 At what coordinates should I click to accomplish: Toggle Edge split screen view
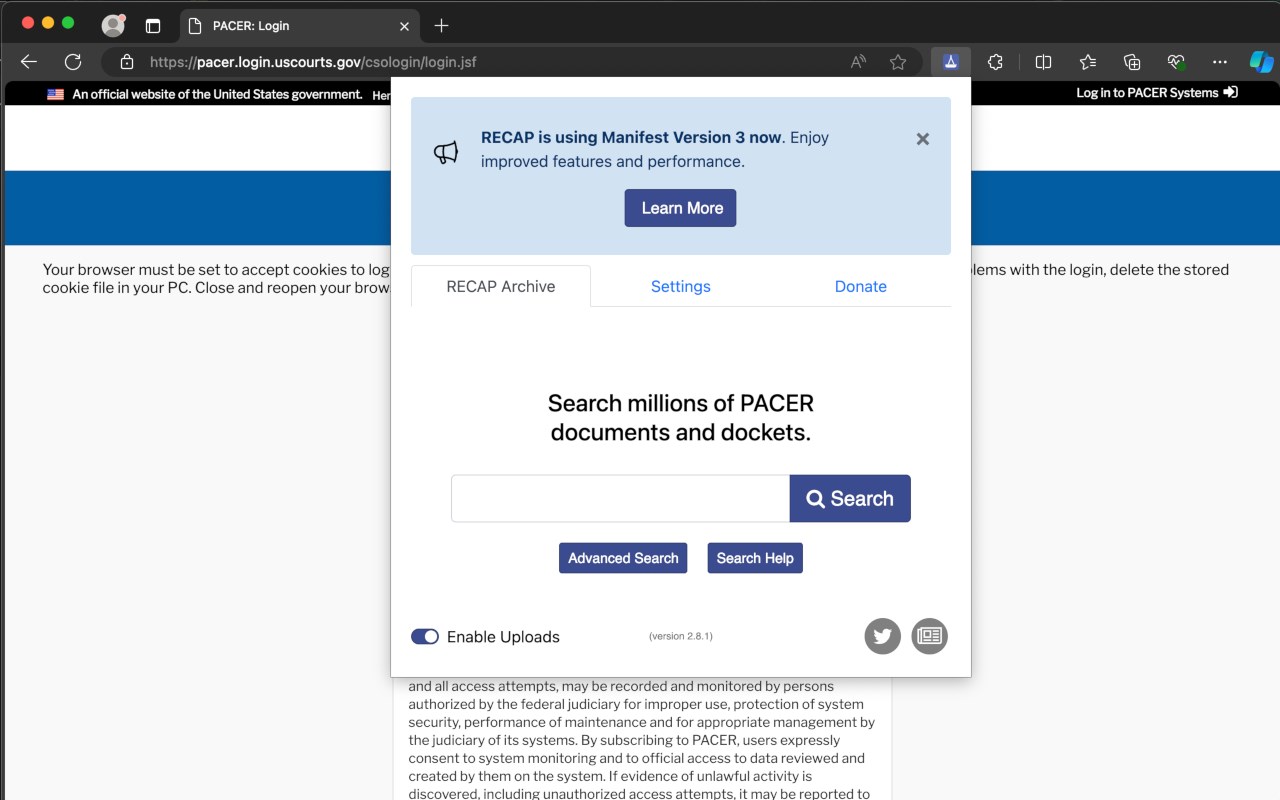1043,62
